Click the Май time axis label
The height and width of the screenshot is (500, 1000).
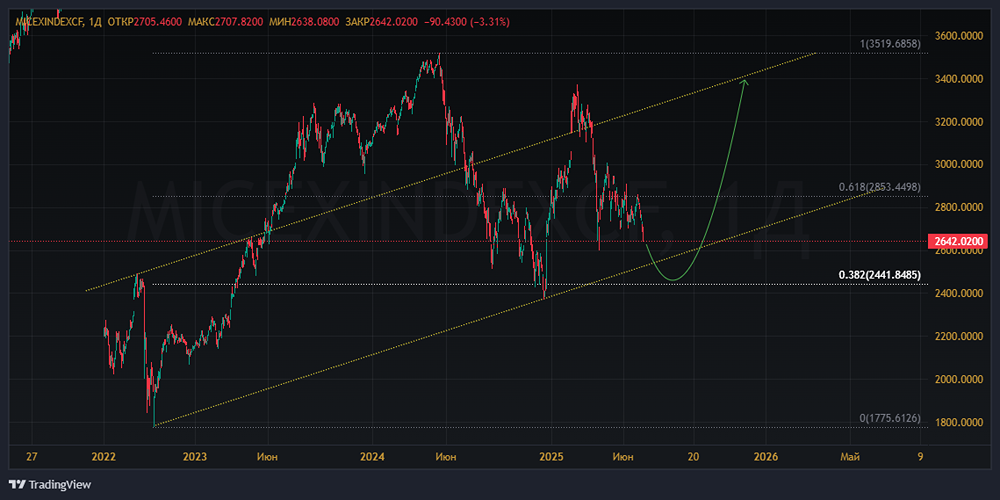849,457
